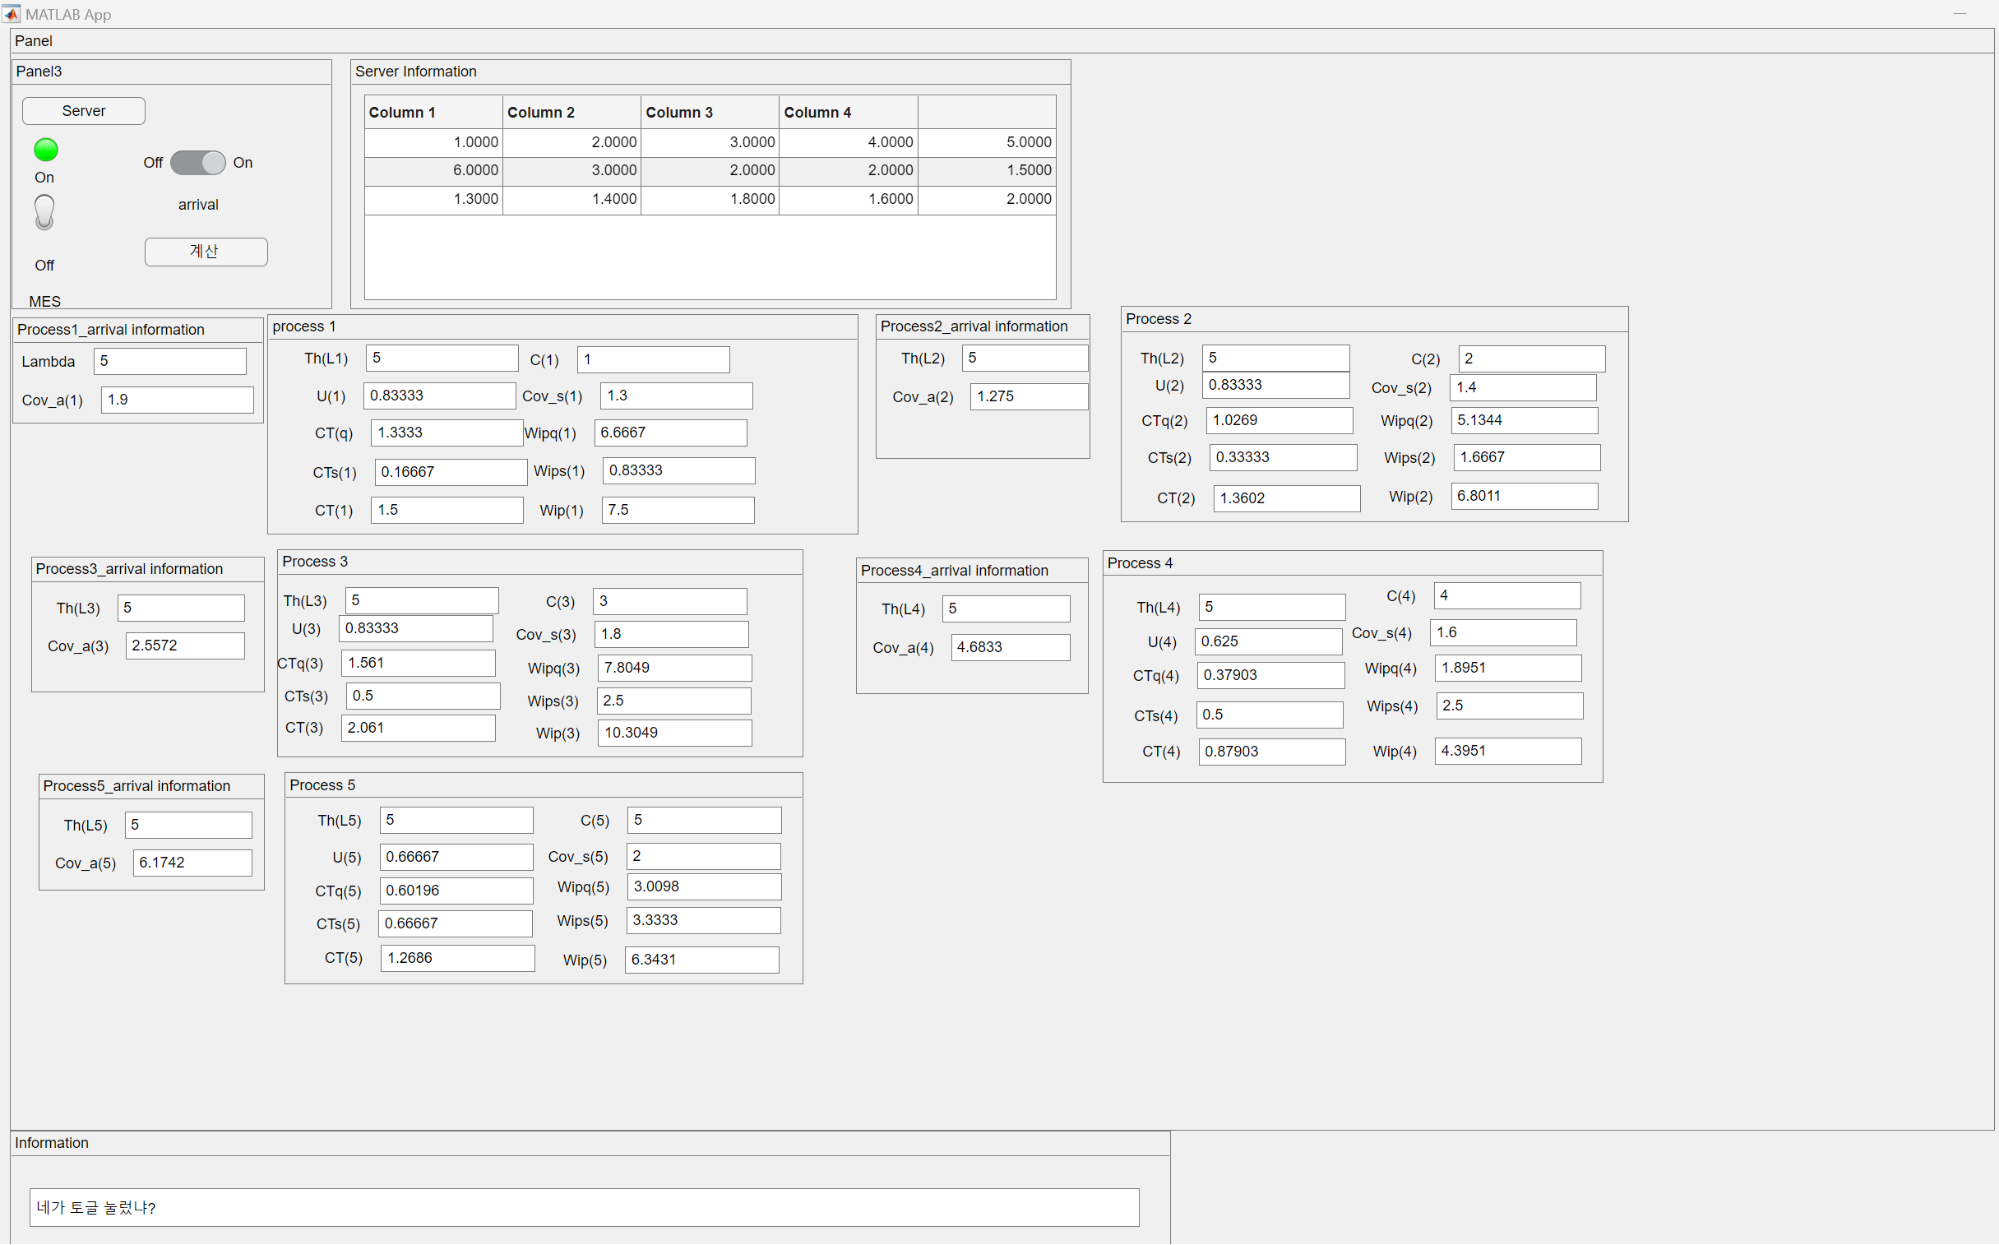Click the U(3) input field

(416, 629)
